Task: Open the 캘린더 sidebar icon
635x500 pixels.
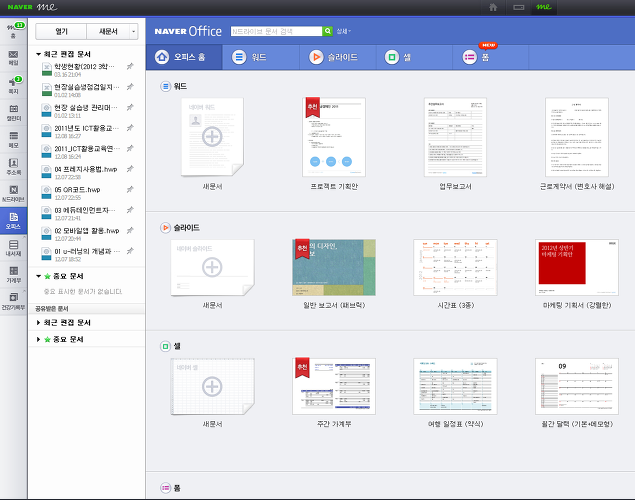Action: [x=13, y=113]
